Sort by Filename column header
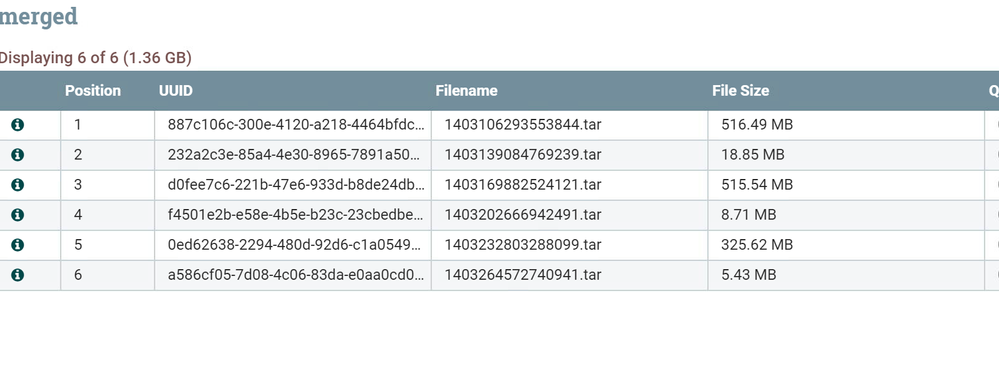The width and height of the screenshot is (999, 373). click(466, 91)
